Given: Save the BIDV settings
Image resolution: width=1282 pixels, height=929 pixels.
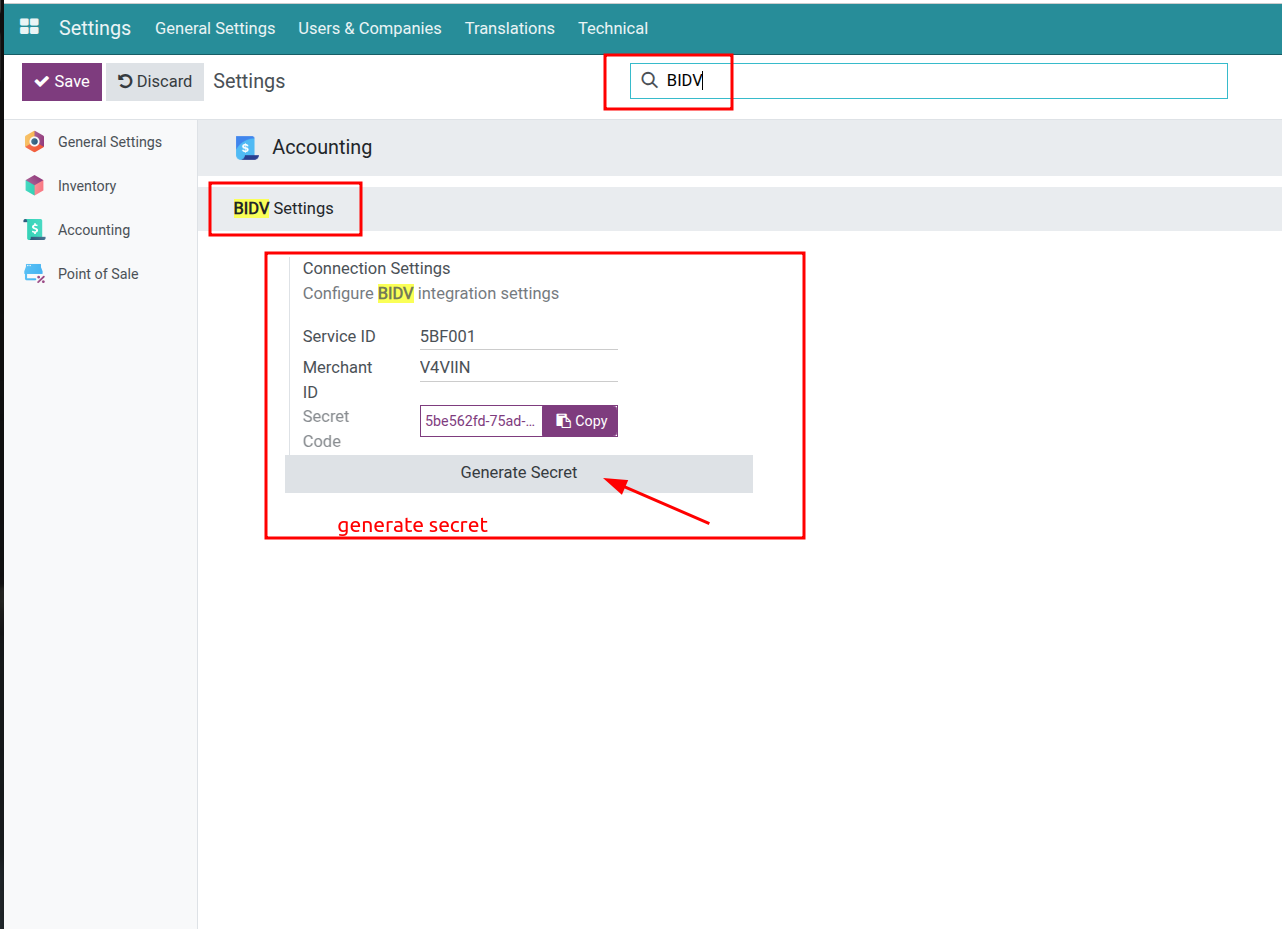Looking at the screenshot, I should 61,81.
